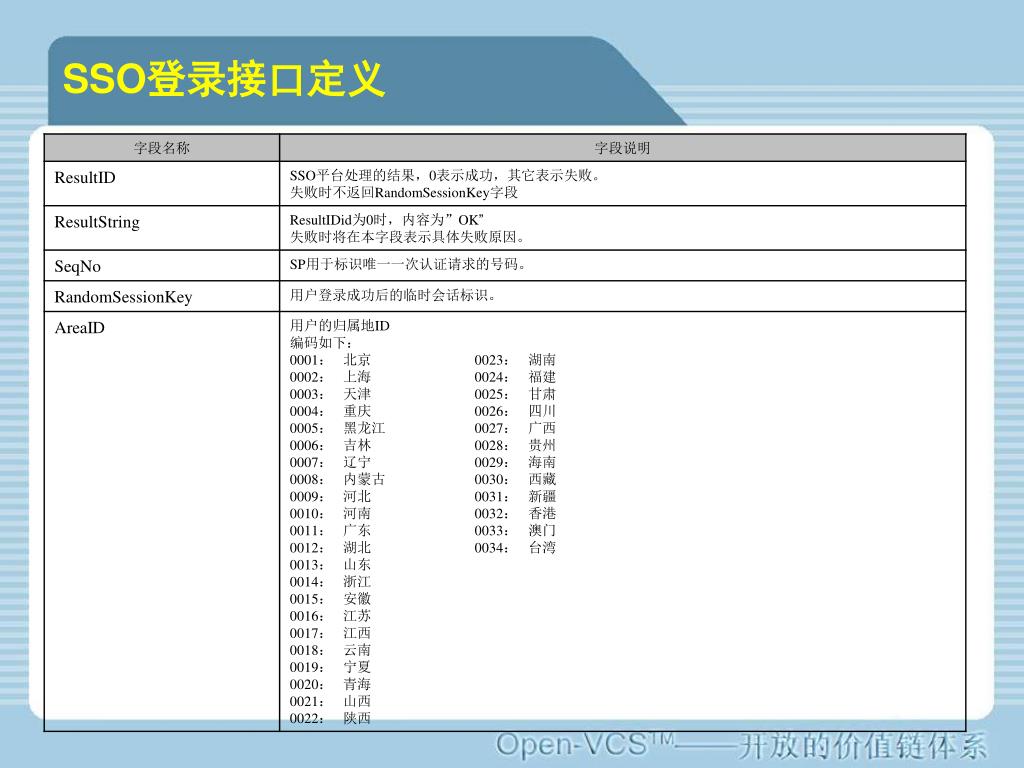The image size is (1024, 768).
Task: Select the AreaID field name cell
Action: pos(162,521)
